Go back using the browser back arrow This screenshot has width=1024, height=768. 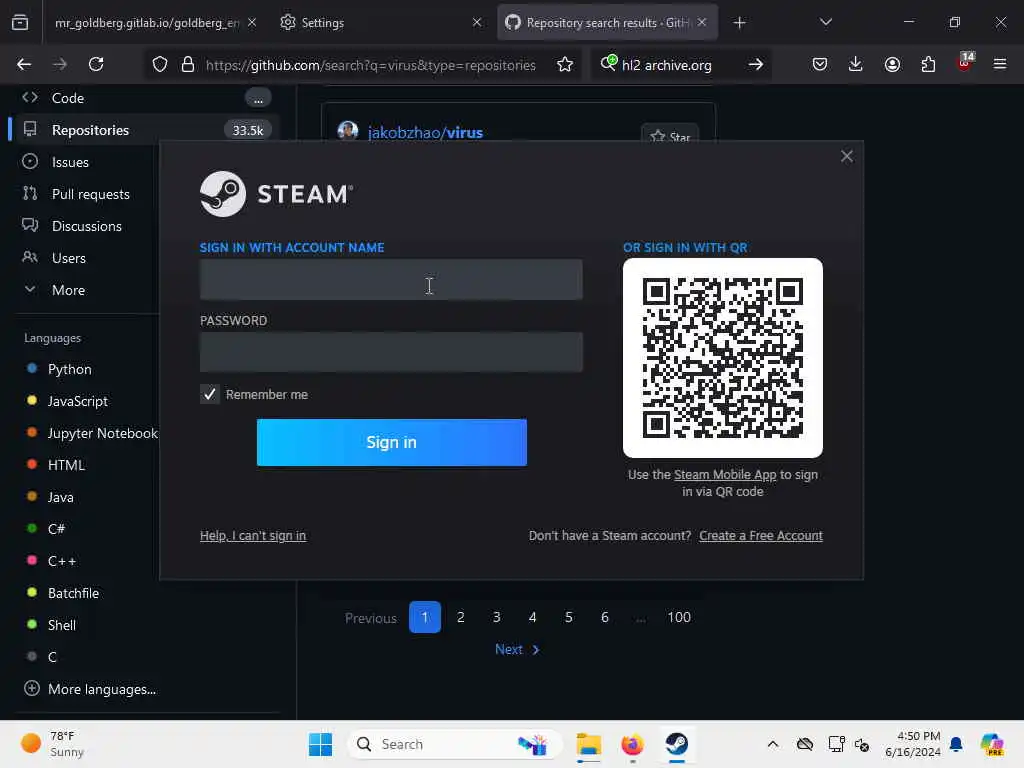click(24, 64)
